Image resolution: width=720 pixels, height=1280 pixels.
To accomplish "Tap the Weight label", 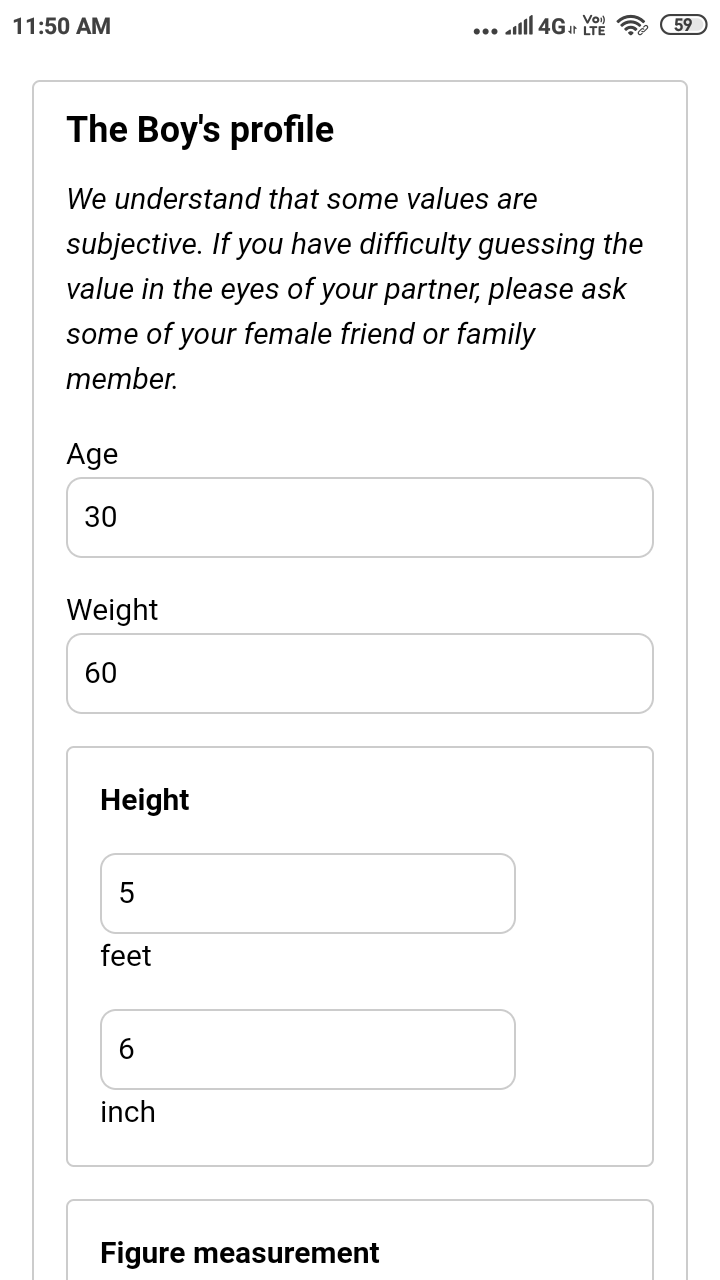I will (112, 610).
